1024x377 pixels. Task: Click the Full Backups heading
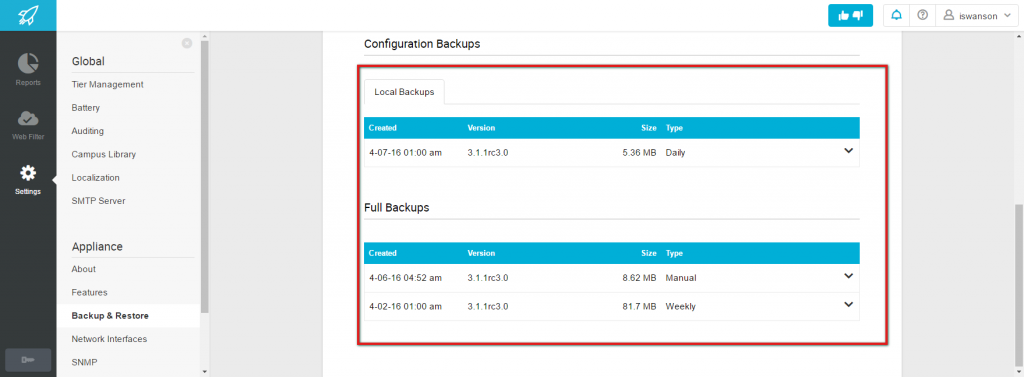pos(396,207)
